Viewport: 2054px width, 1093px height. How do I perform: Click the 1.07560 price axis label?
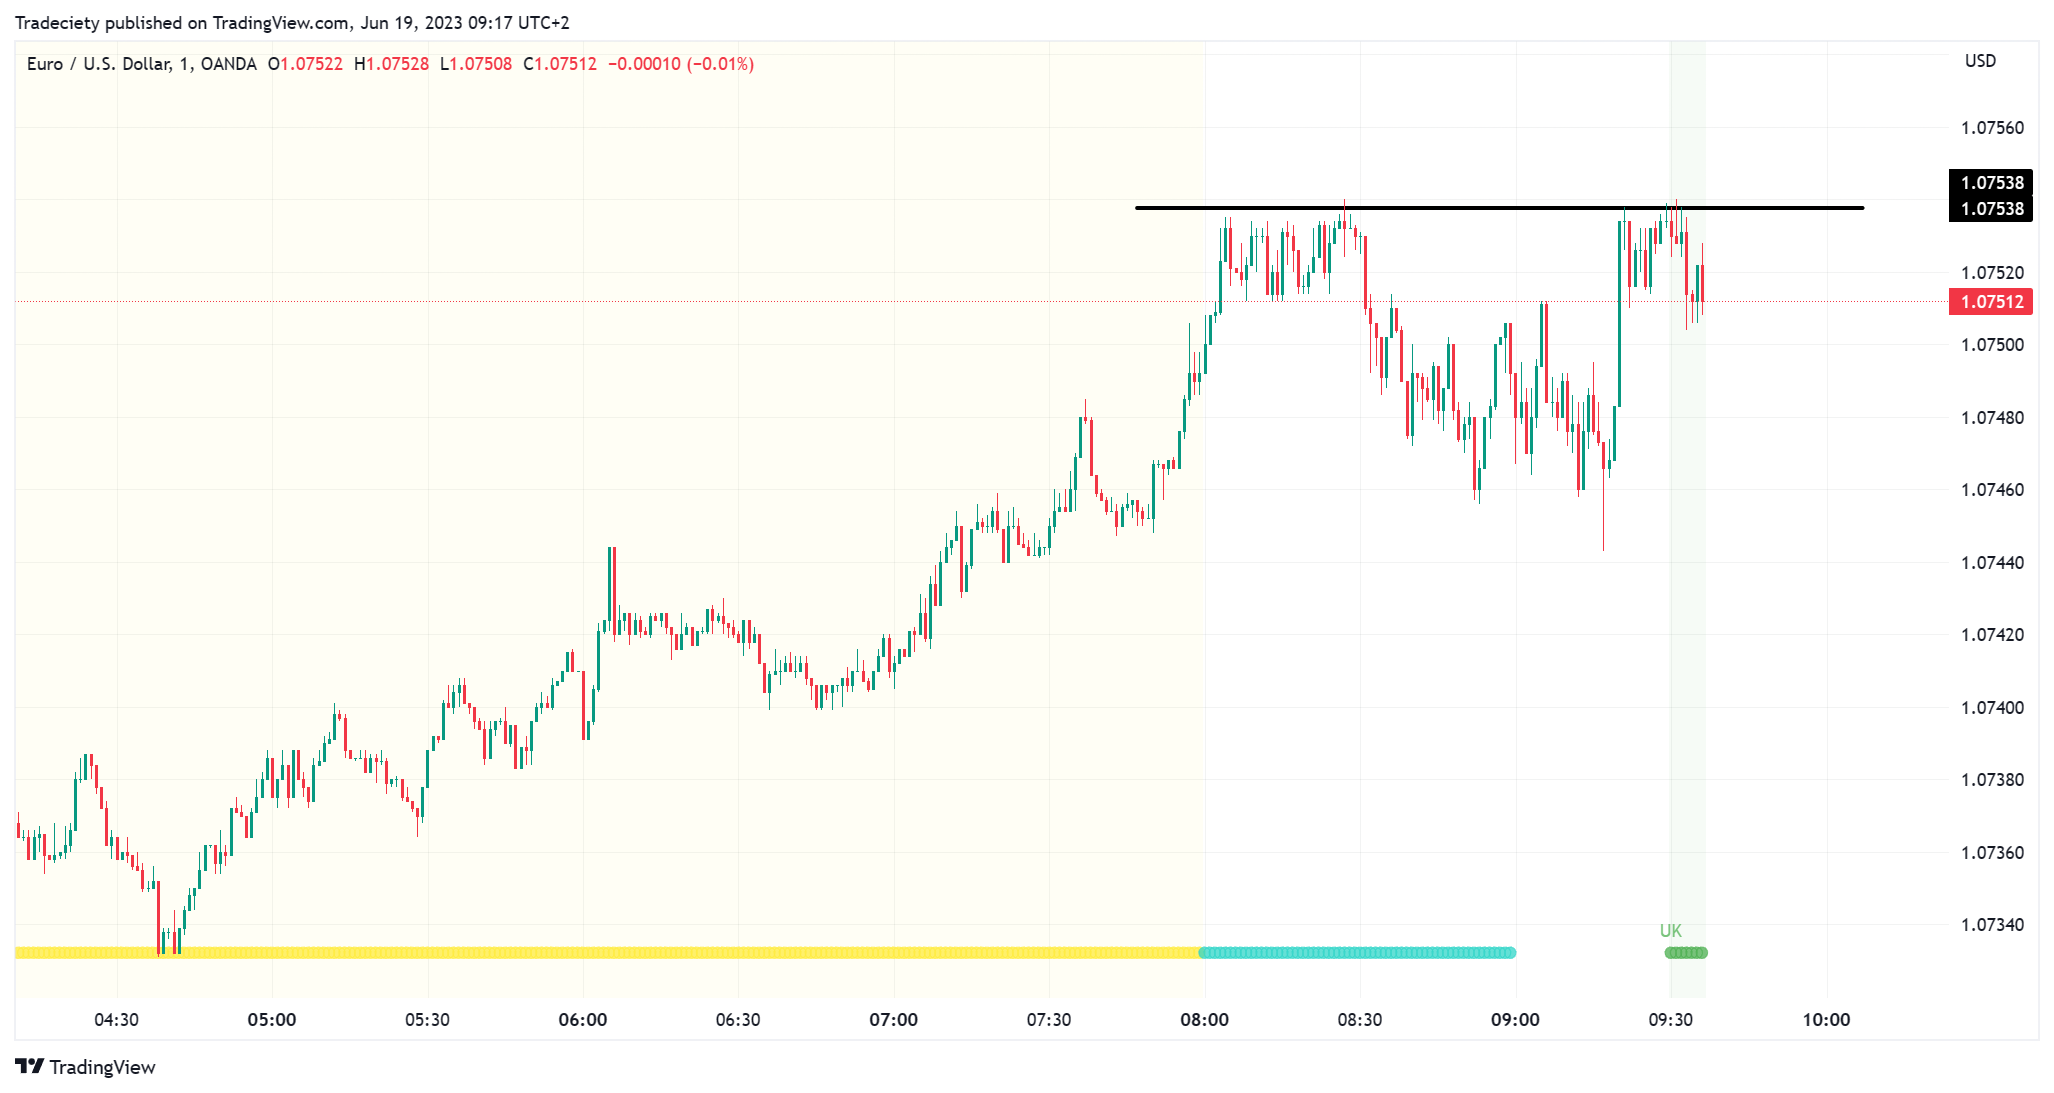pyautogui.click(x=1992, y=128)
